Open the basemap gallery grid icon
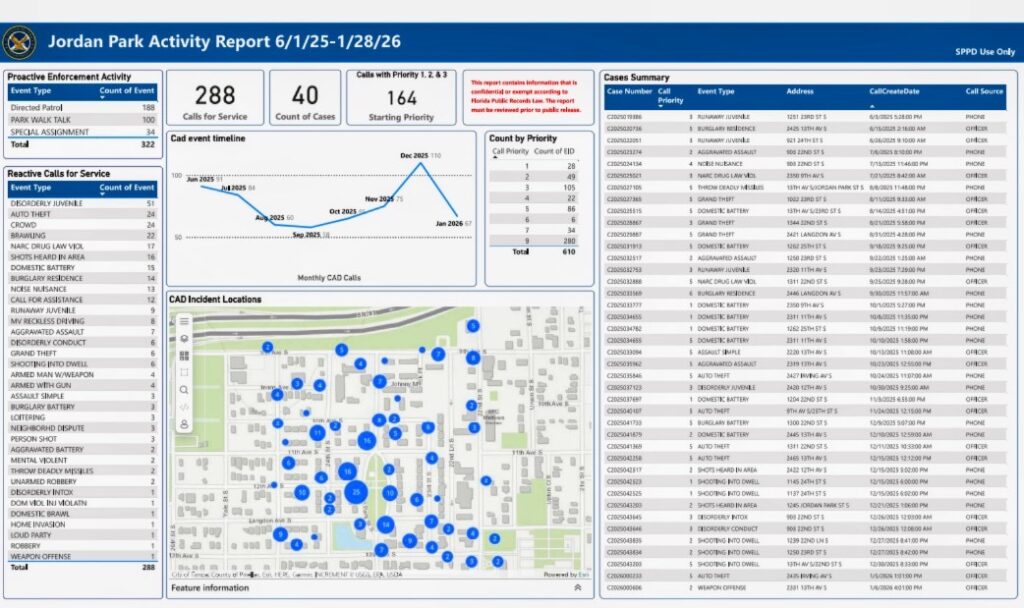 (x=184, y=356)
